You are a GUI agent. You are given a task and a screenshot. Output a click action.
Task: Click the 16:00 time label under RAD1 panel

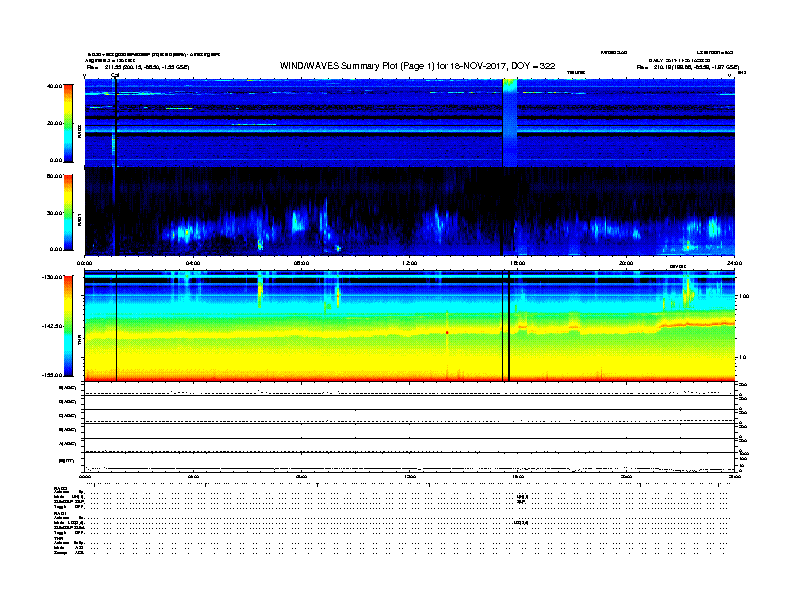(518, 263)
